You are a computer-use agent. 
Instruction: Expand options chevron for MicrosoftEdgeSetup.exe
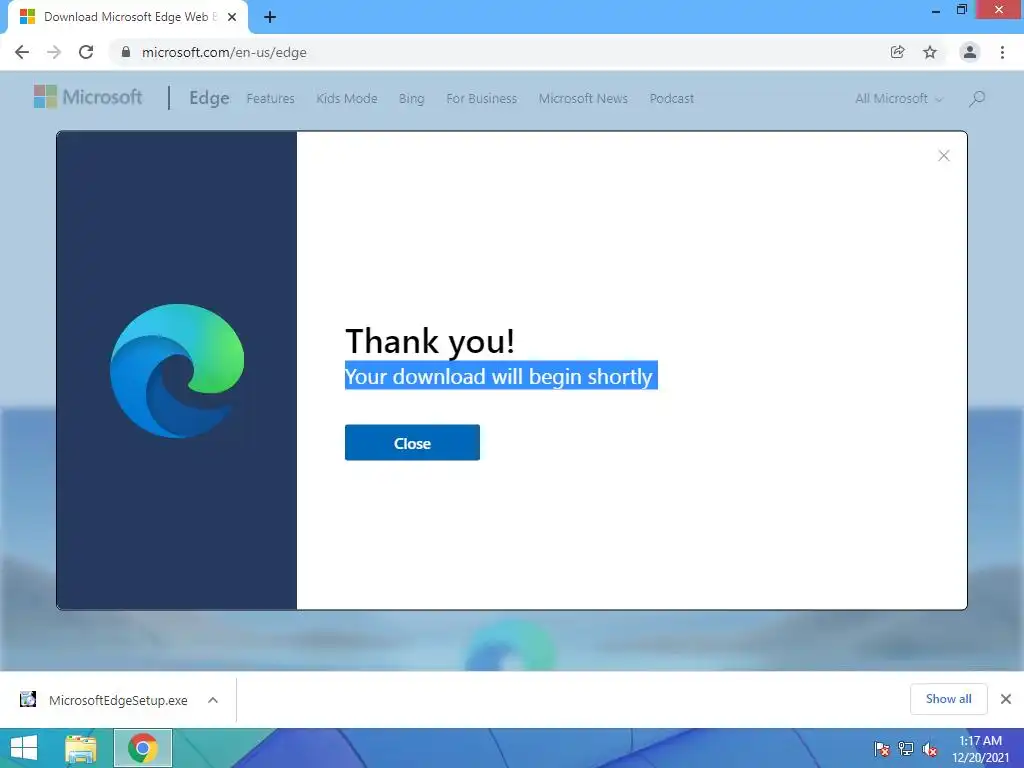tap(213, 700)
